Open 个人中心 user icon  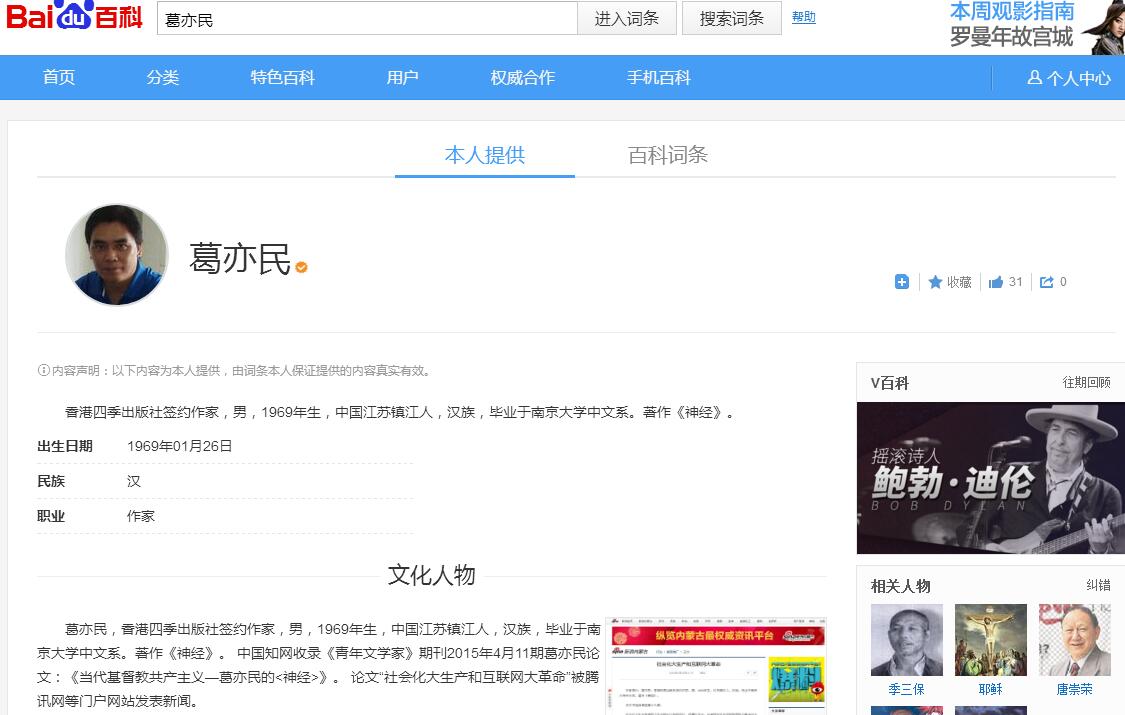1035,78
